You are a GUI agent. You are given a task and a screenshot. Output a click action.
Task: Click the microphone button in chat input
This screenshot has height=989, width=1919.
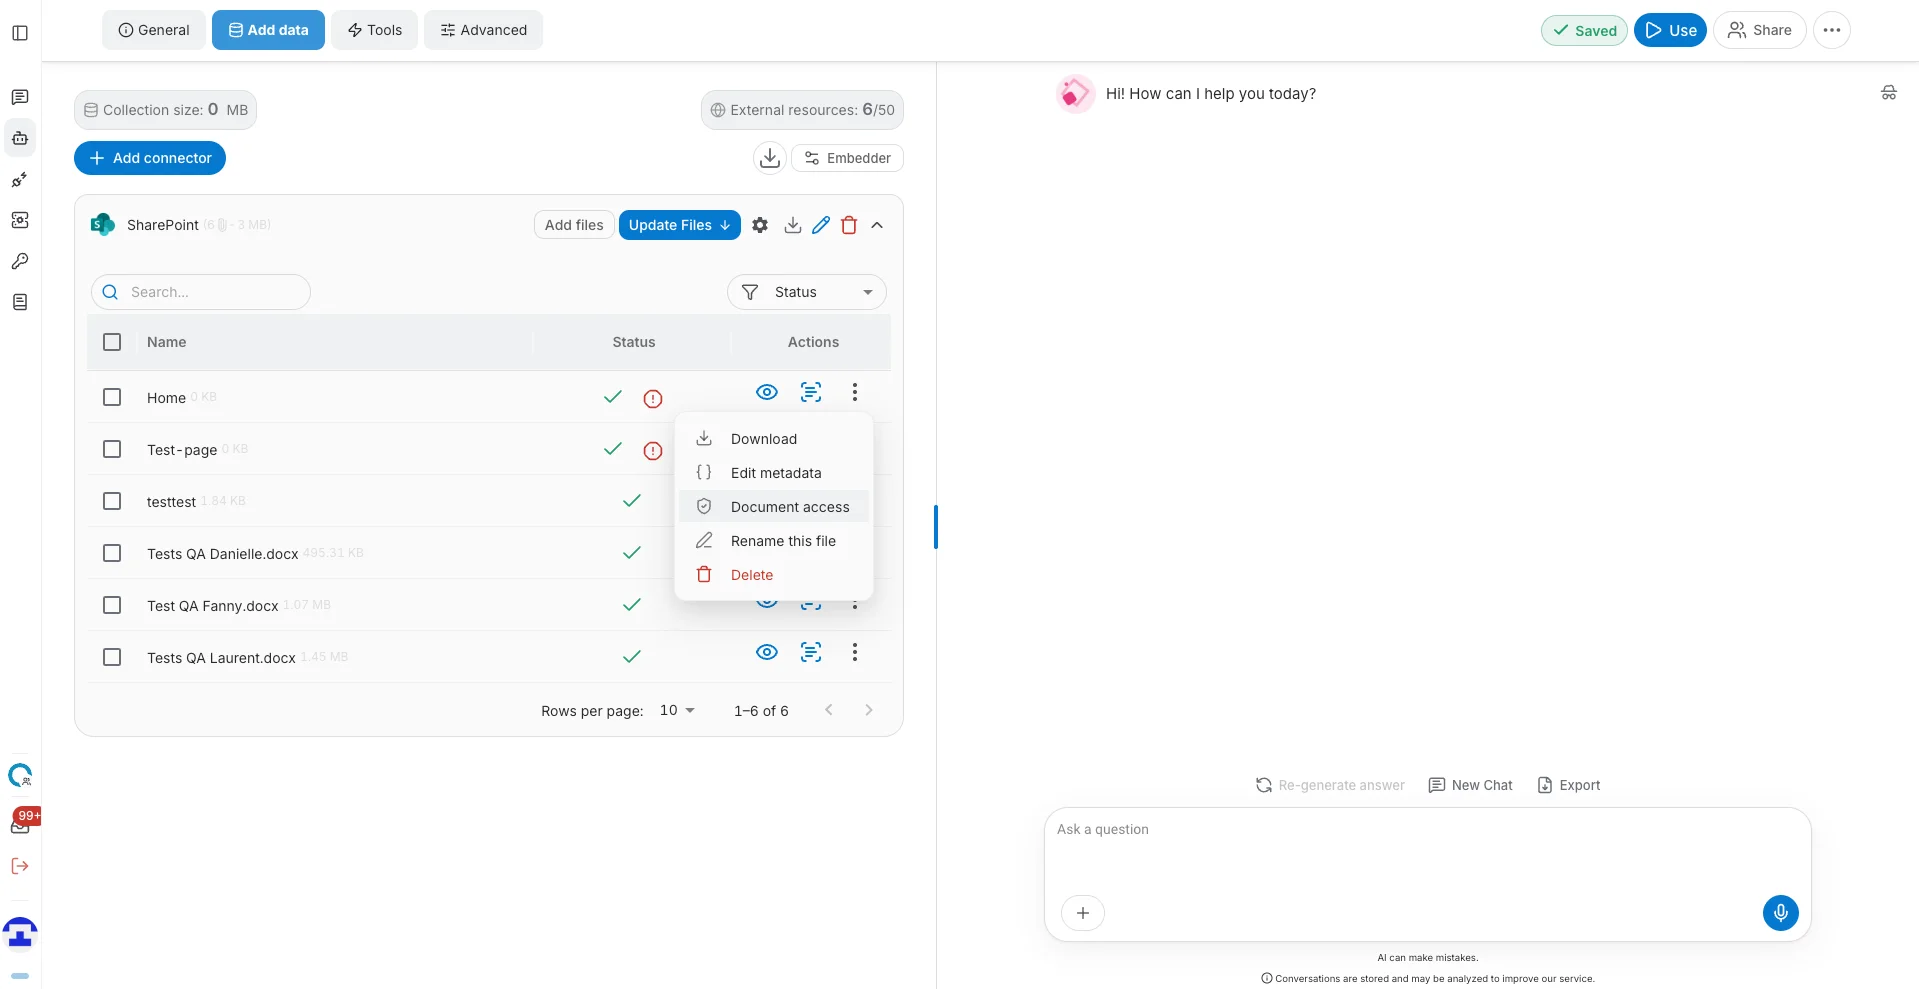[x=1780, y=912]
